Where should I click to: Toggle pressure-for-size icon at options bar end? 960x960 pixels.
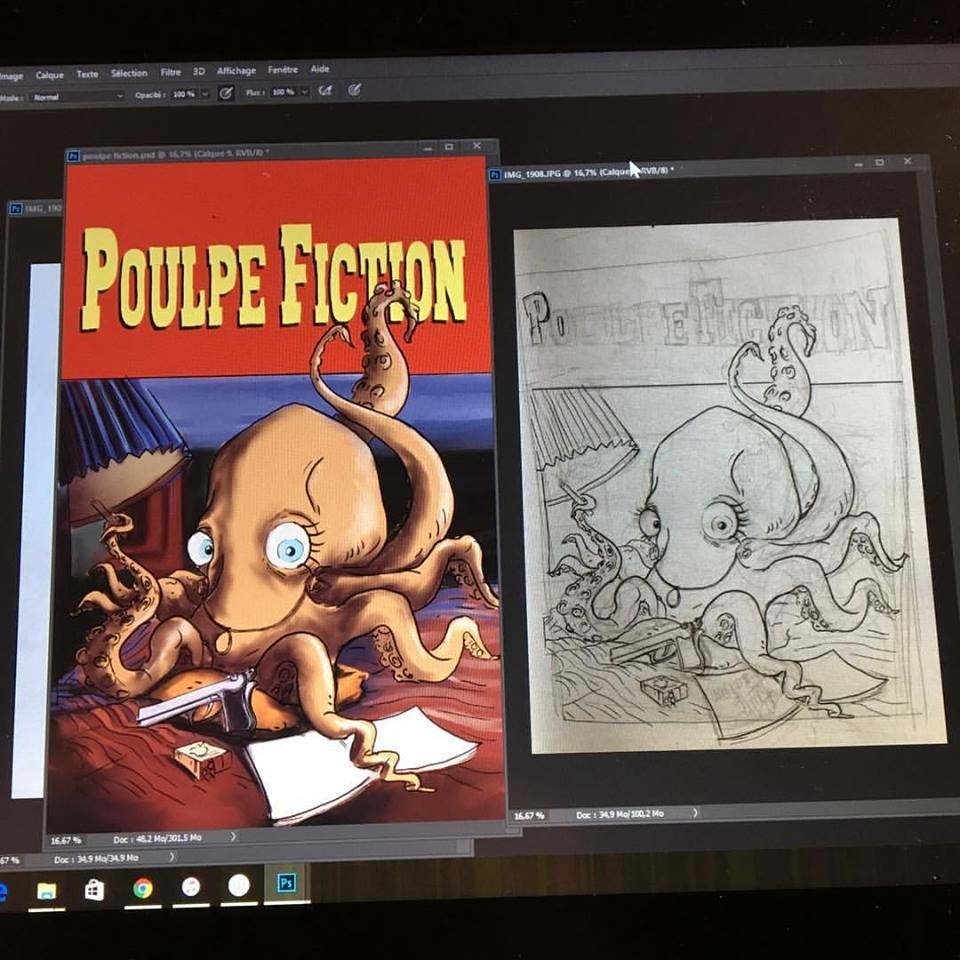pyautogui.click(x=354, y=90)
